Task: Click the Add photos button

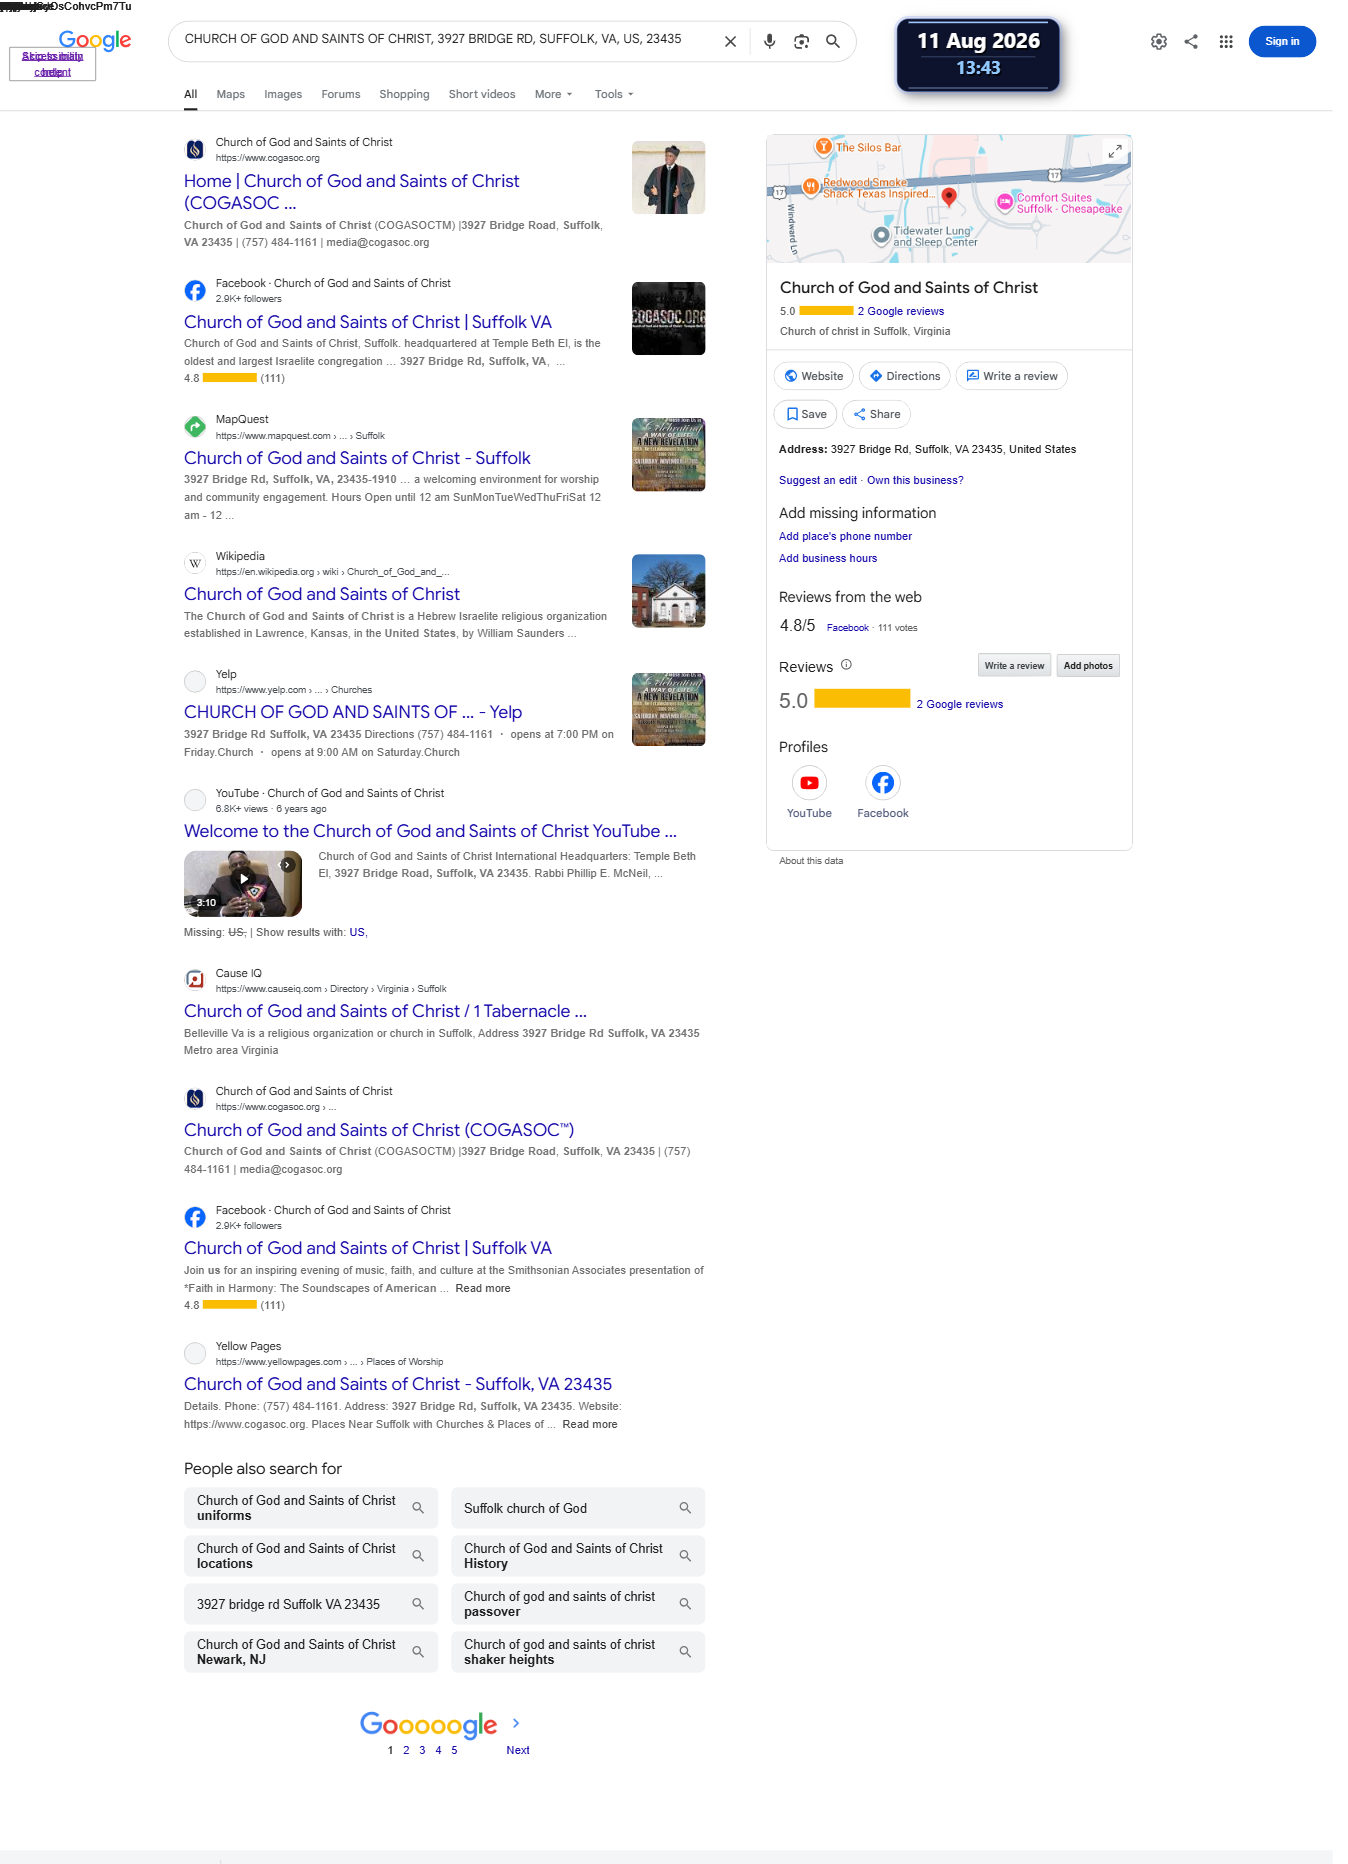Action: 1088,666
